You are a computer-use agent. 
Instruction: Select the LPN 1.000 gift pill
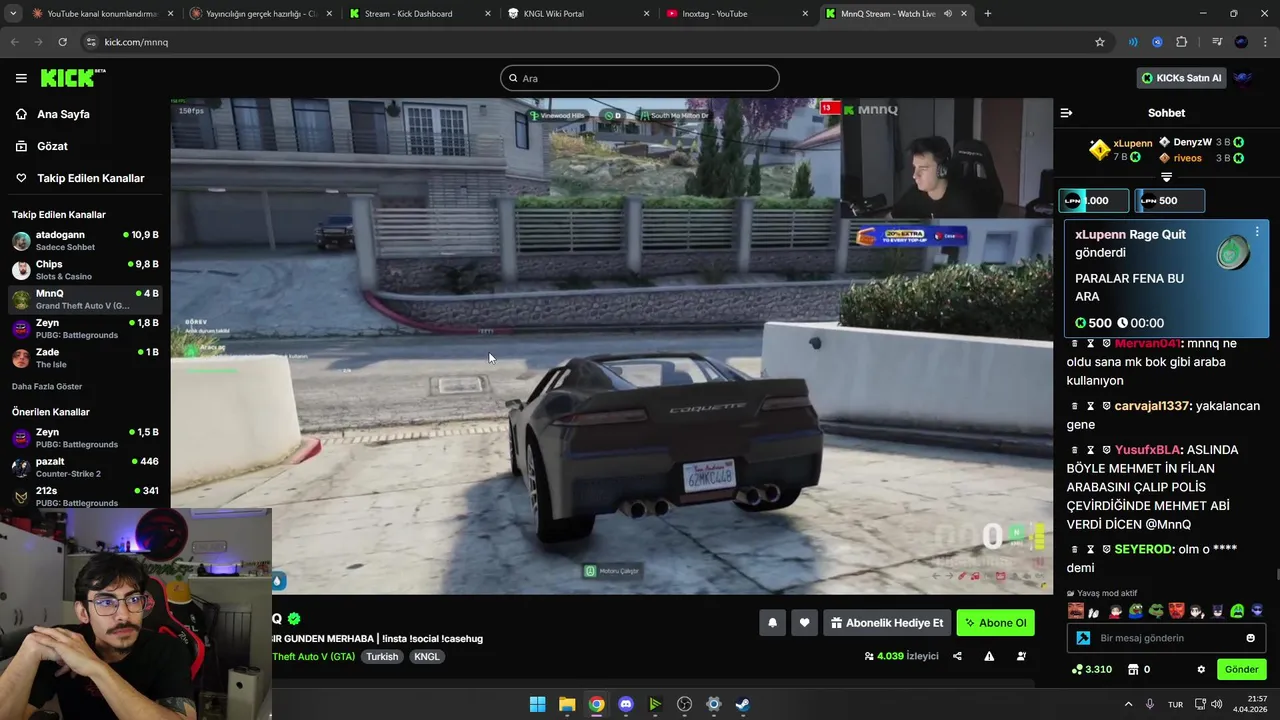pos(1094,201)
